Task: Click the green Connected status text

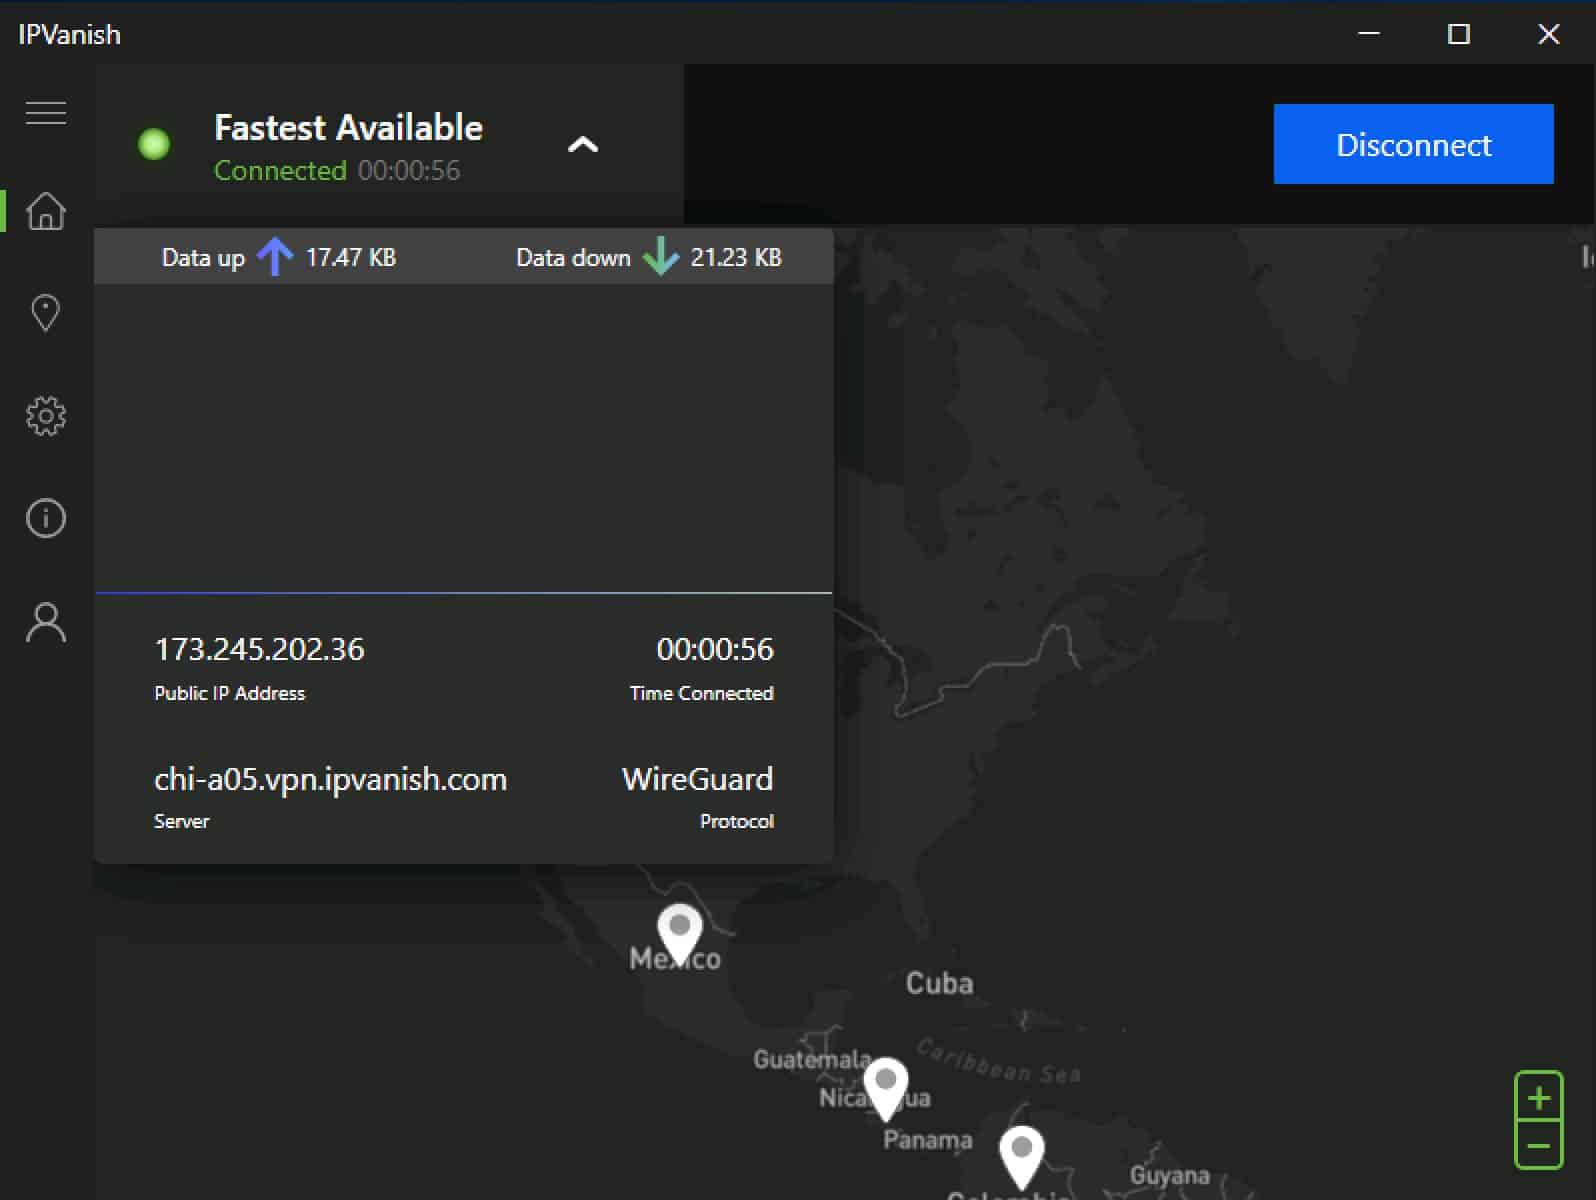Action: point(280,171)
